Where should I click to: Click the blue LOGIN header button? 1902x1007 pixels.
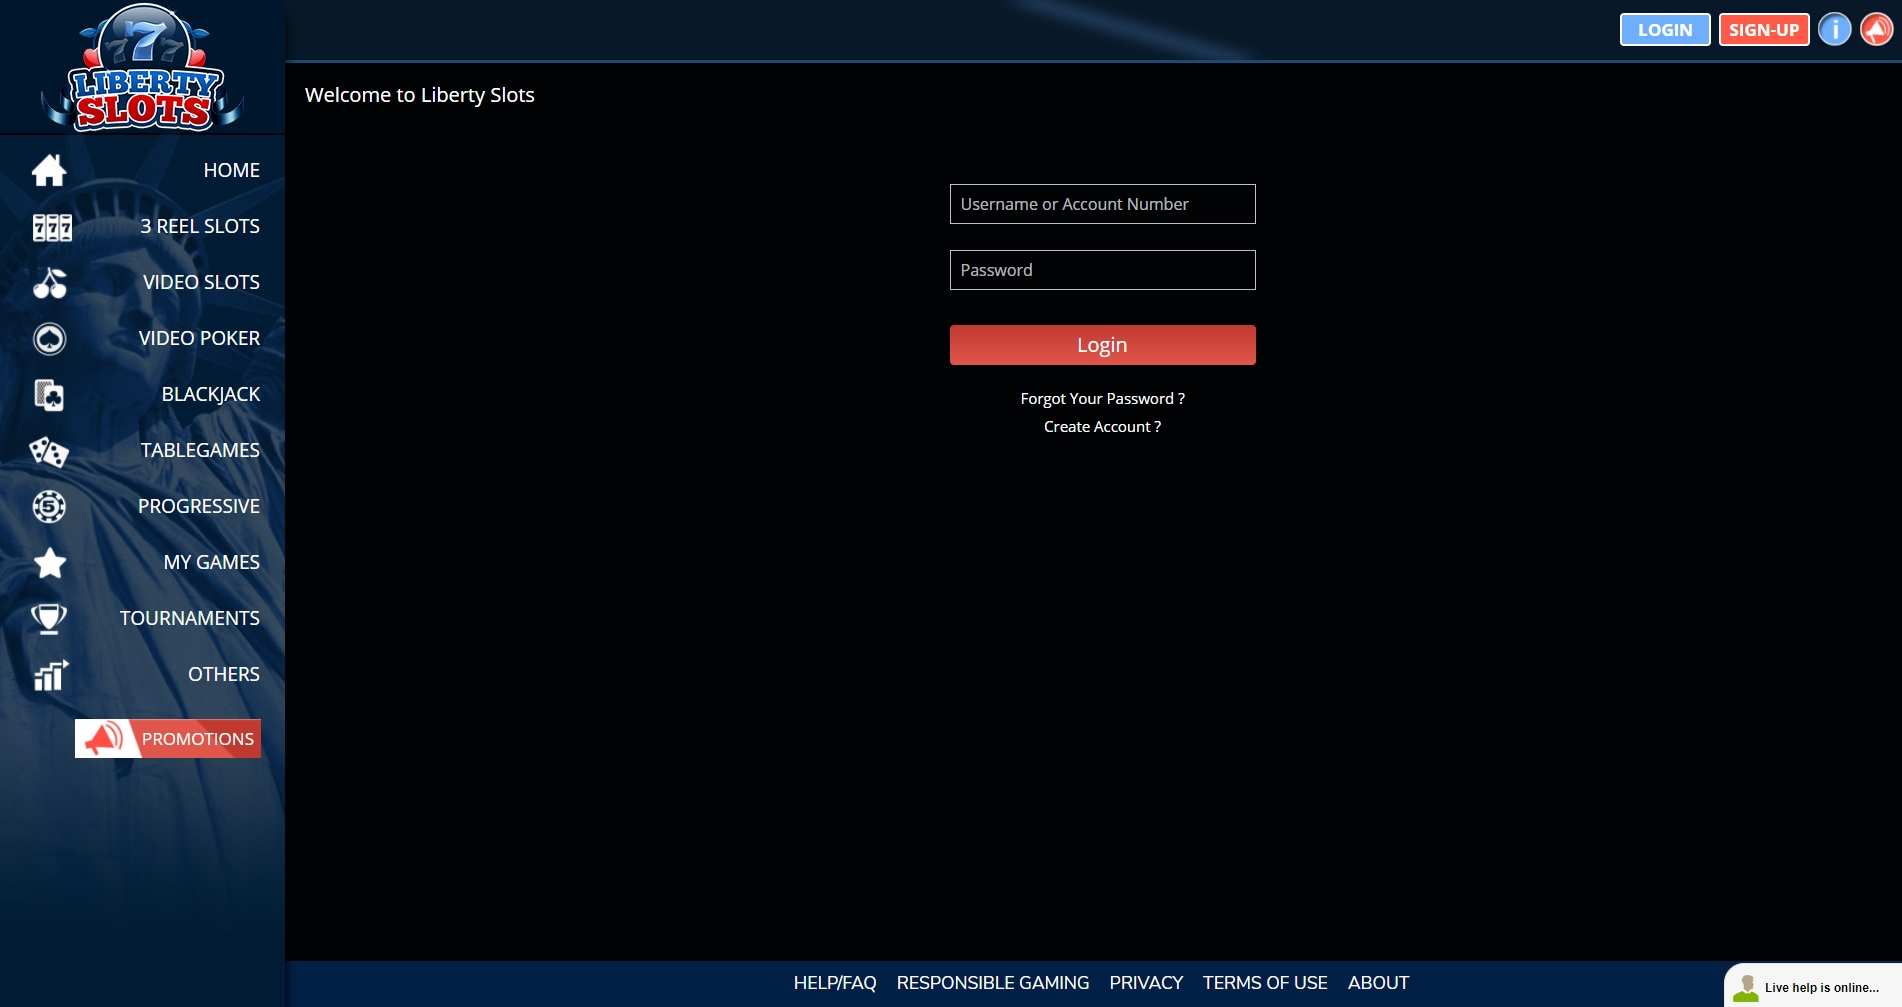point(1665,30)
